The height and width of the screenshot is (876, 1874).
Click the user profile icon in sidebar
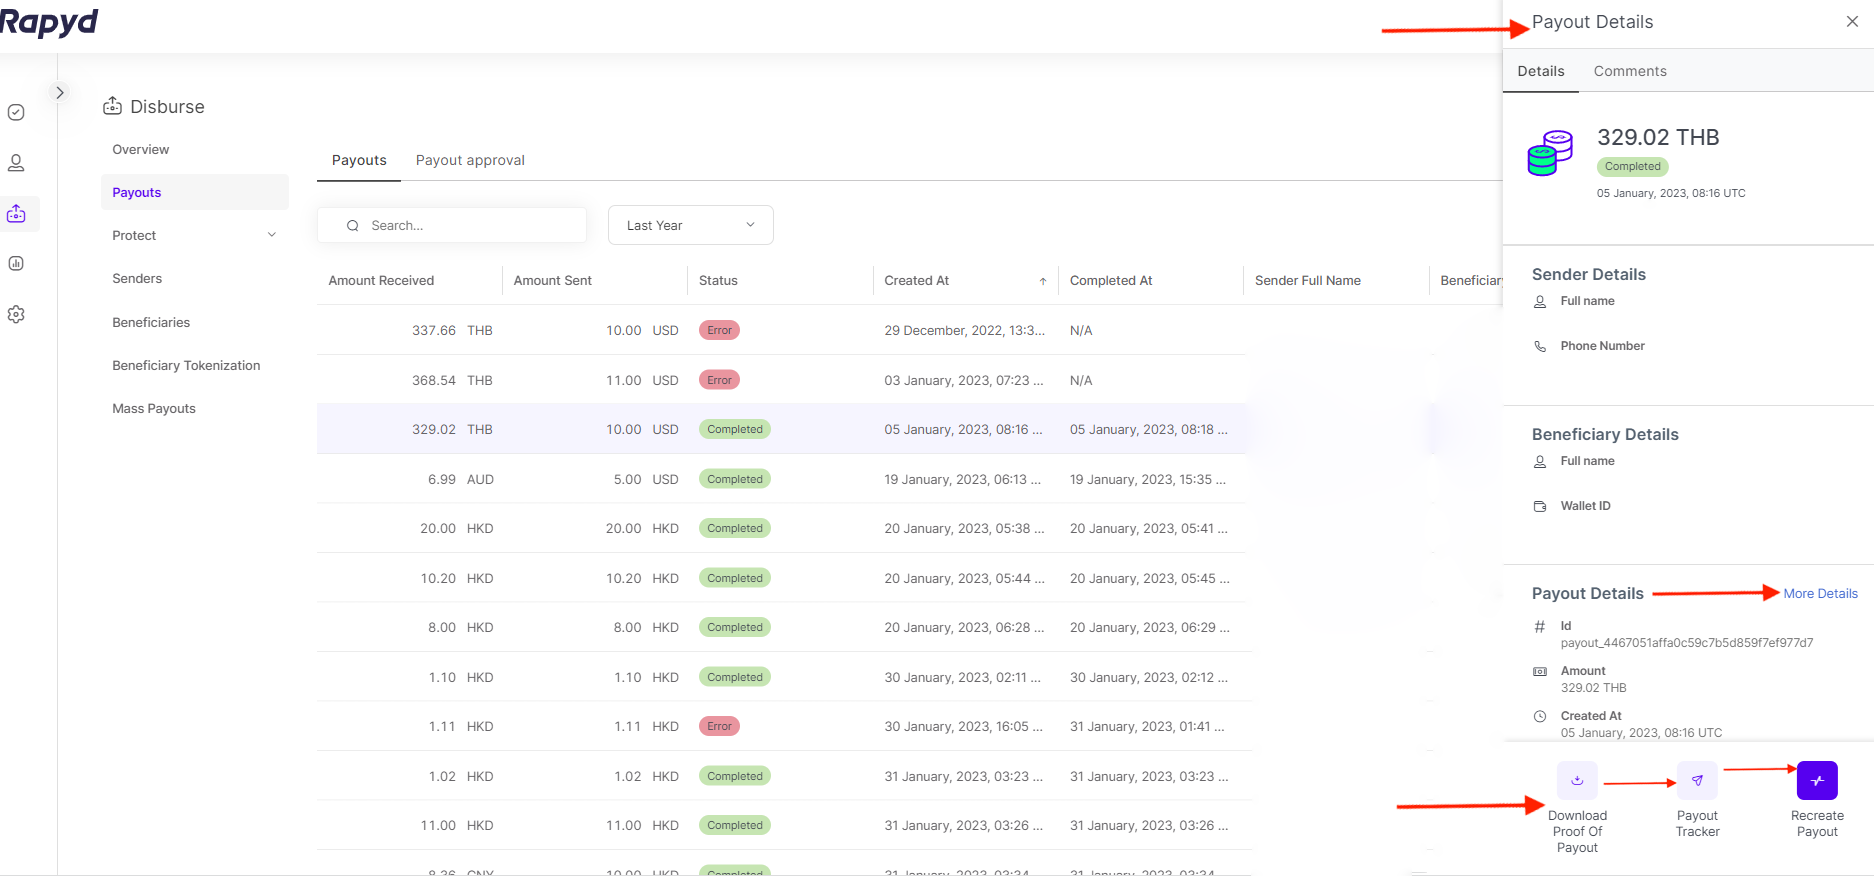(x=17, y=163)
